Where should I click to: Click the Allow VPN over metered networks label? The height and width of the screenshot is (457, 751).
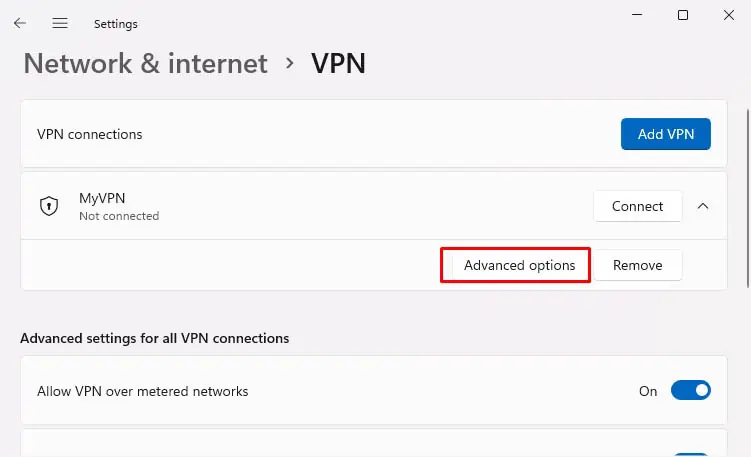click(142, 391)
